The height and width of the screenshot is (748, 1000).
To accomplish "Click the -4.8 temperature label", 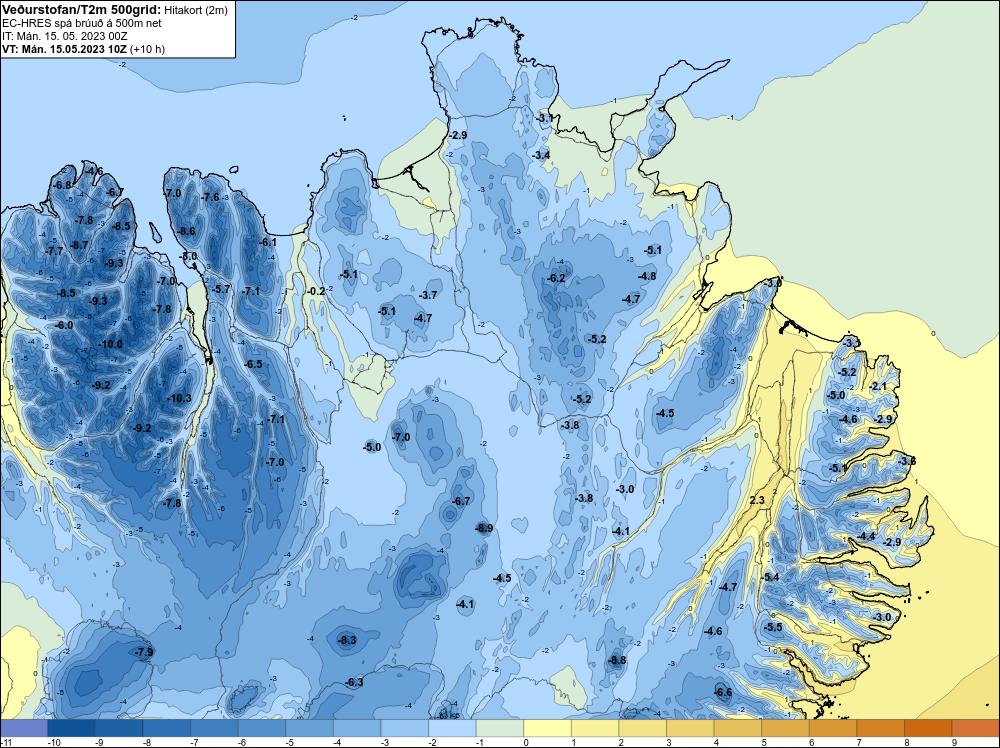I will coord(647,276).
